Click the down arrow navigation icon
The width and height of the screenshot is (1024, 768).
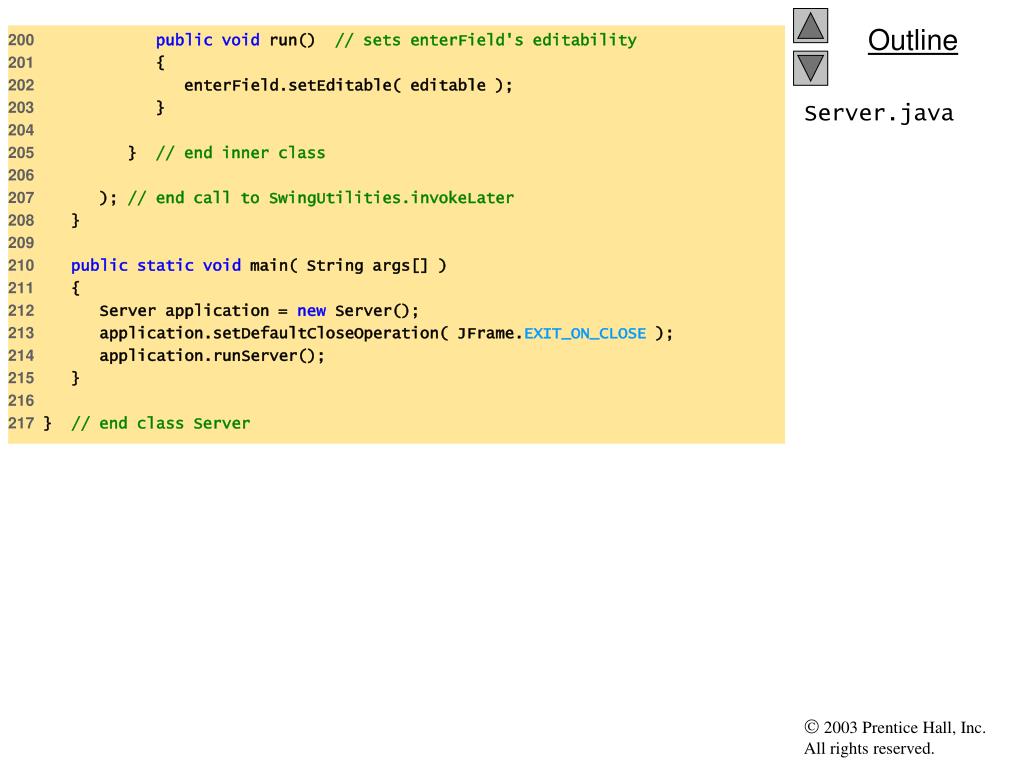(x=810, y=68)
